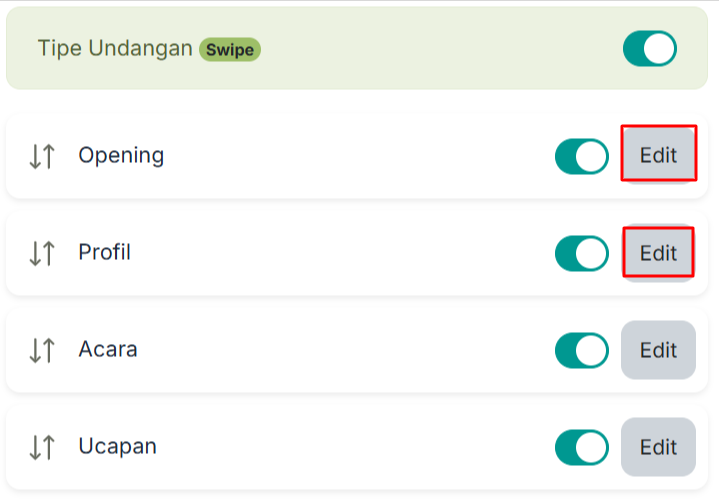Disable the Opening section toggle
This screenshot has height=499, width=719.
pyautogui.click(x=581, y=156)
